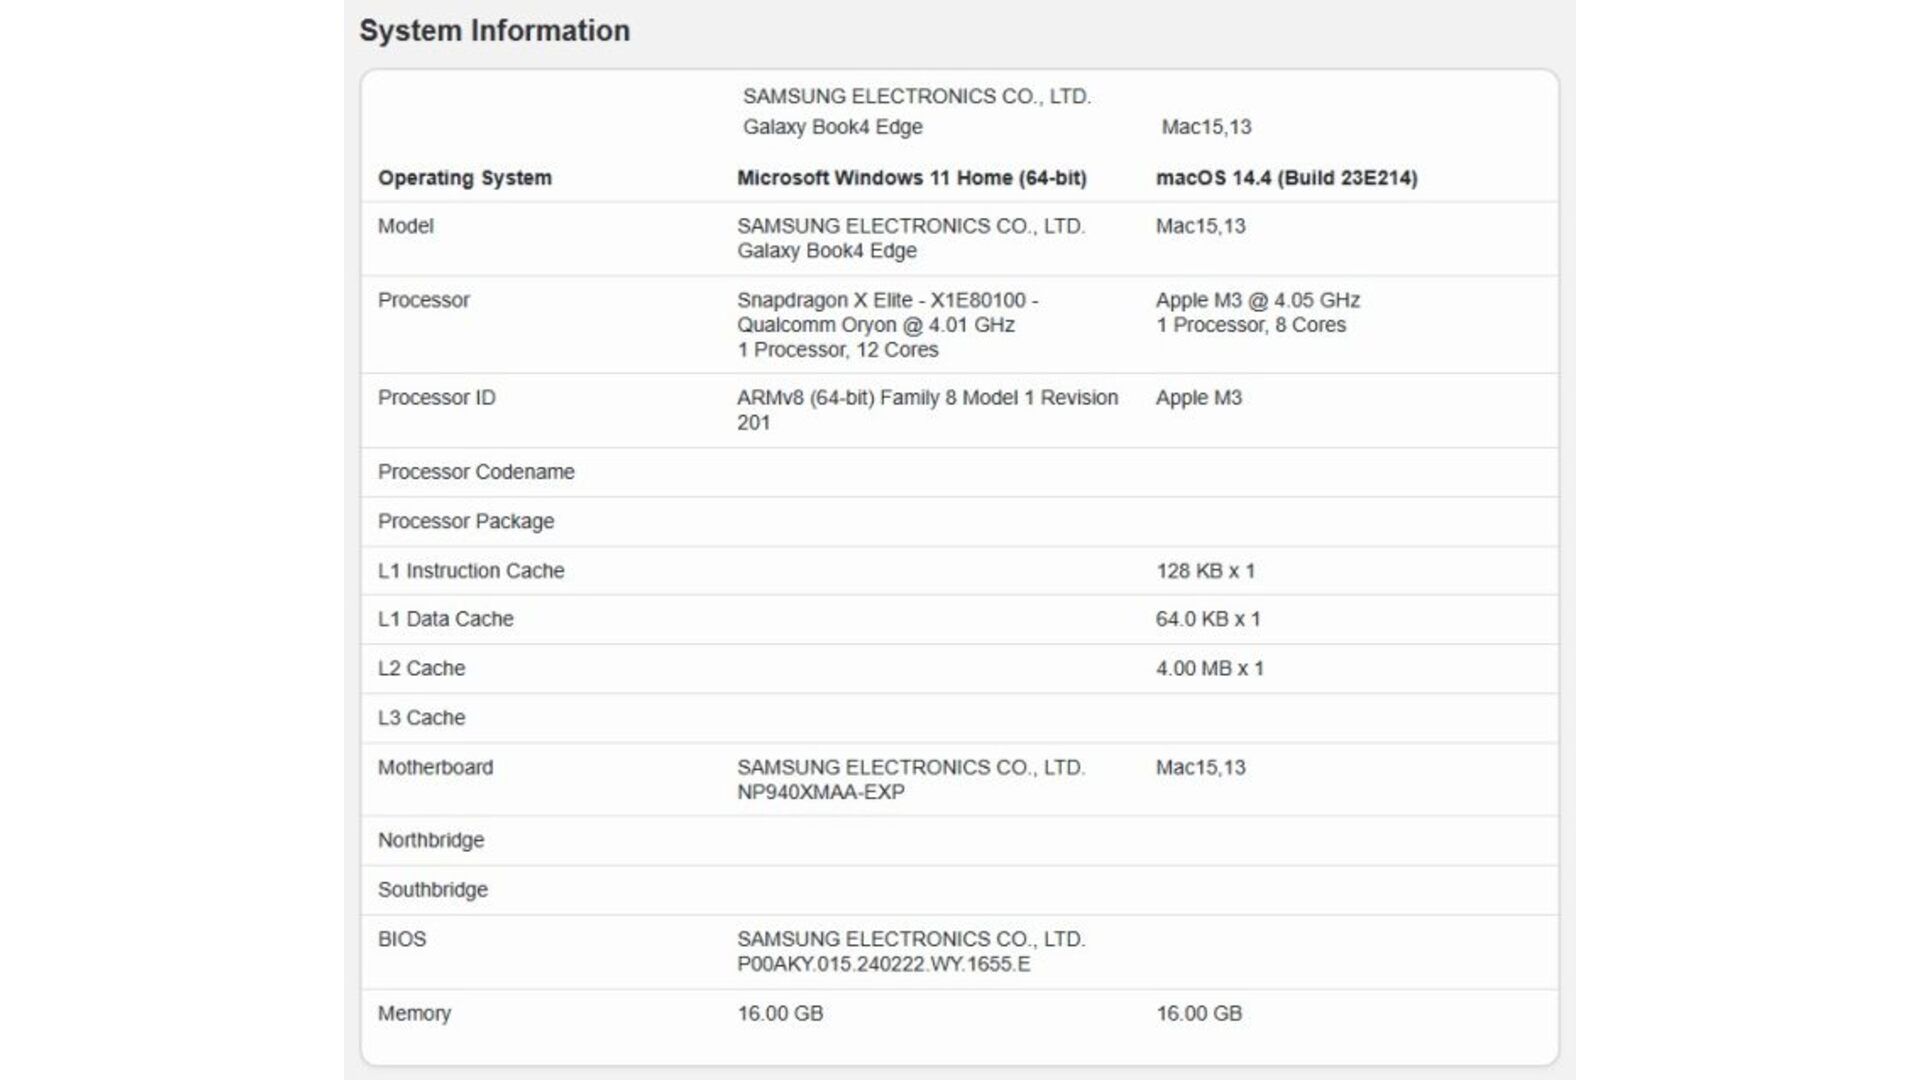Image resolution: width=1920 pixels, height=1080 pixels.
Task: Select Microsoft Windows 11 Home (64-bit) value
Action: 911,178
